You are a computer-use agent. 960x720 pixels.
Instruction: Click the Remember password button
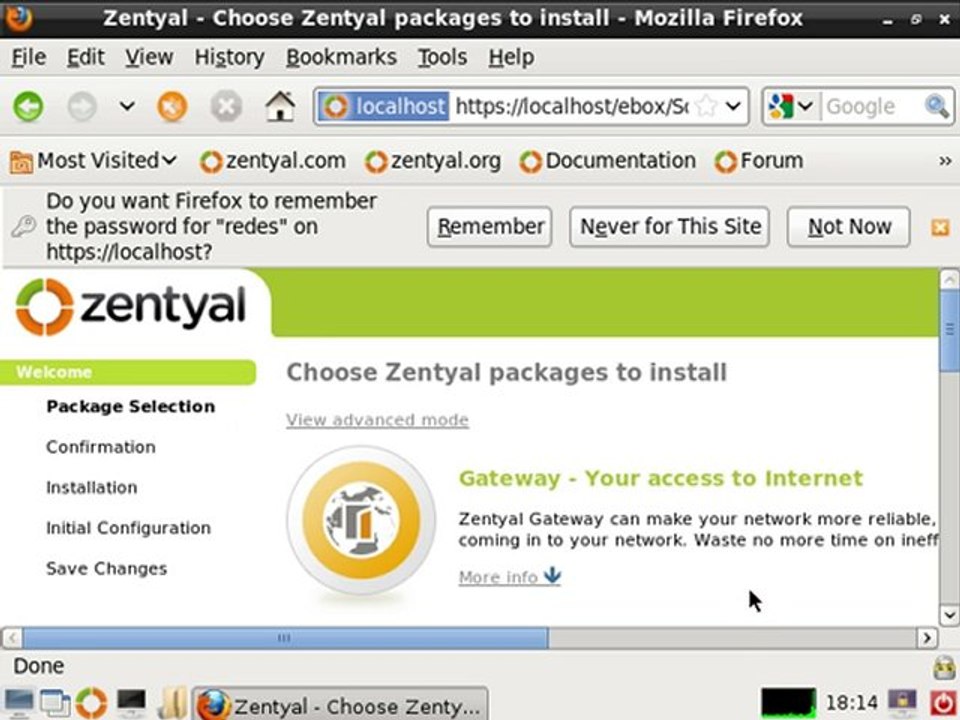(x=490, y=227)
